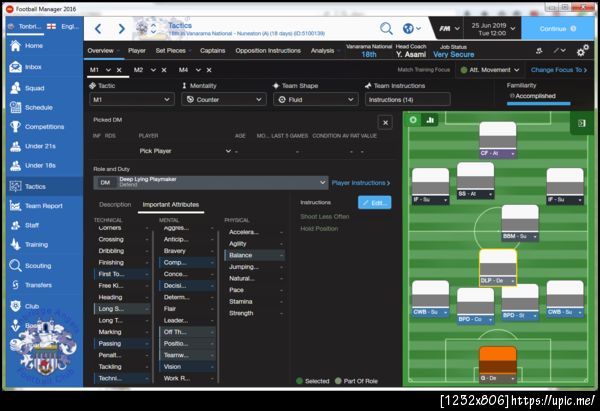Close tactic tab M1 with X
This screenshot has height=411, width=600.
(119, 70)
